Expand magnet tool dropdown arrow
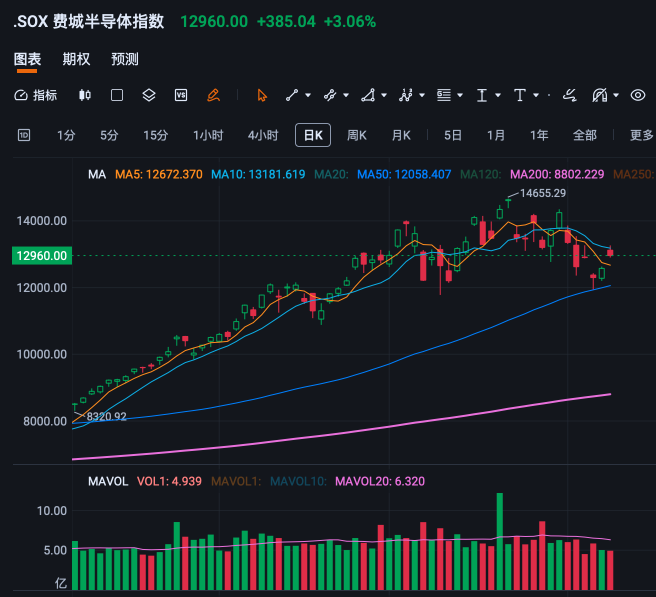The height and width of the screenshot is (597, 656). pos(616,95)
